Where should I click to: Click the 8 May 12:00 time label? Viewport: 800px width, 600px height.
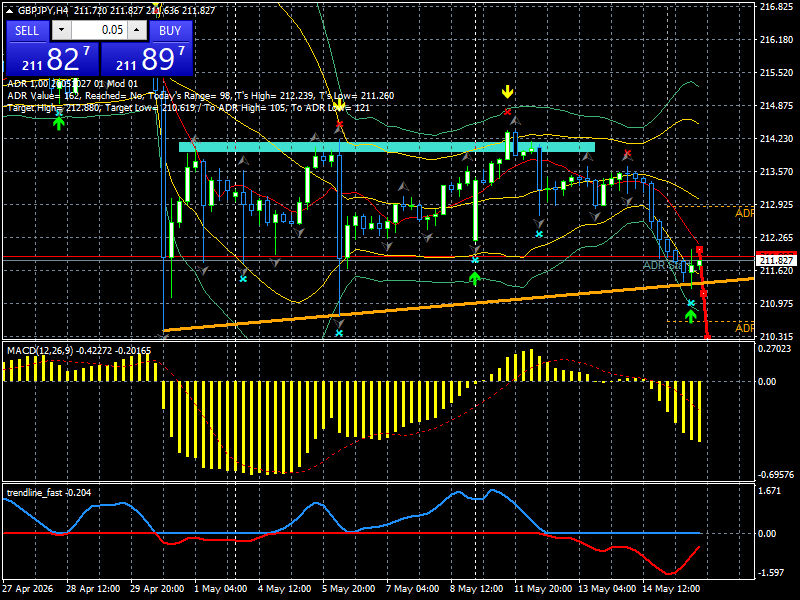tap(477, 589)
